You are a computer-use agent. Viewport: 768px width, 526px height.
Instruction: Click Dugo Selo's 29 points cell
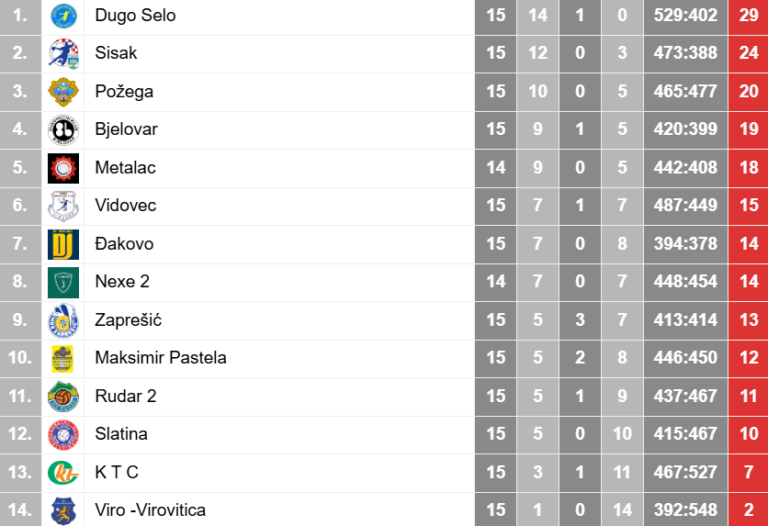coord(748,15)
